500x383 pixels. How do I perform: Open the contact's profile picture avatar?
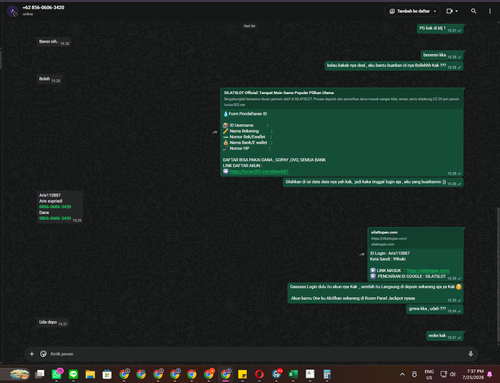tap(13, 11)
